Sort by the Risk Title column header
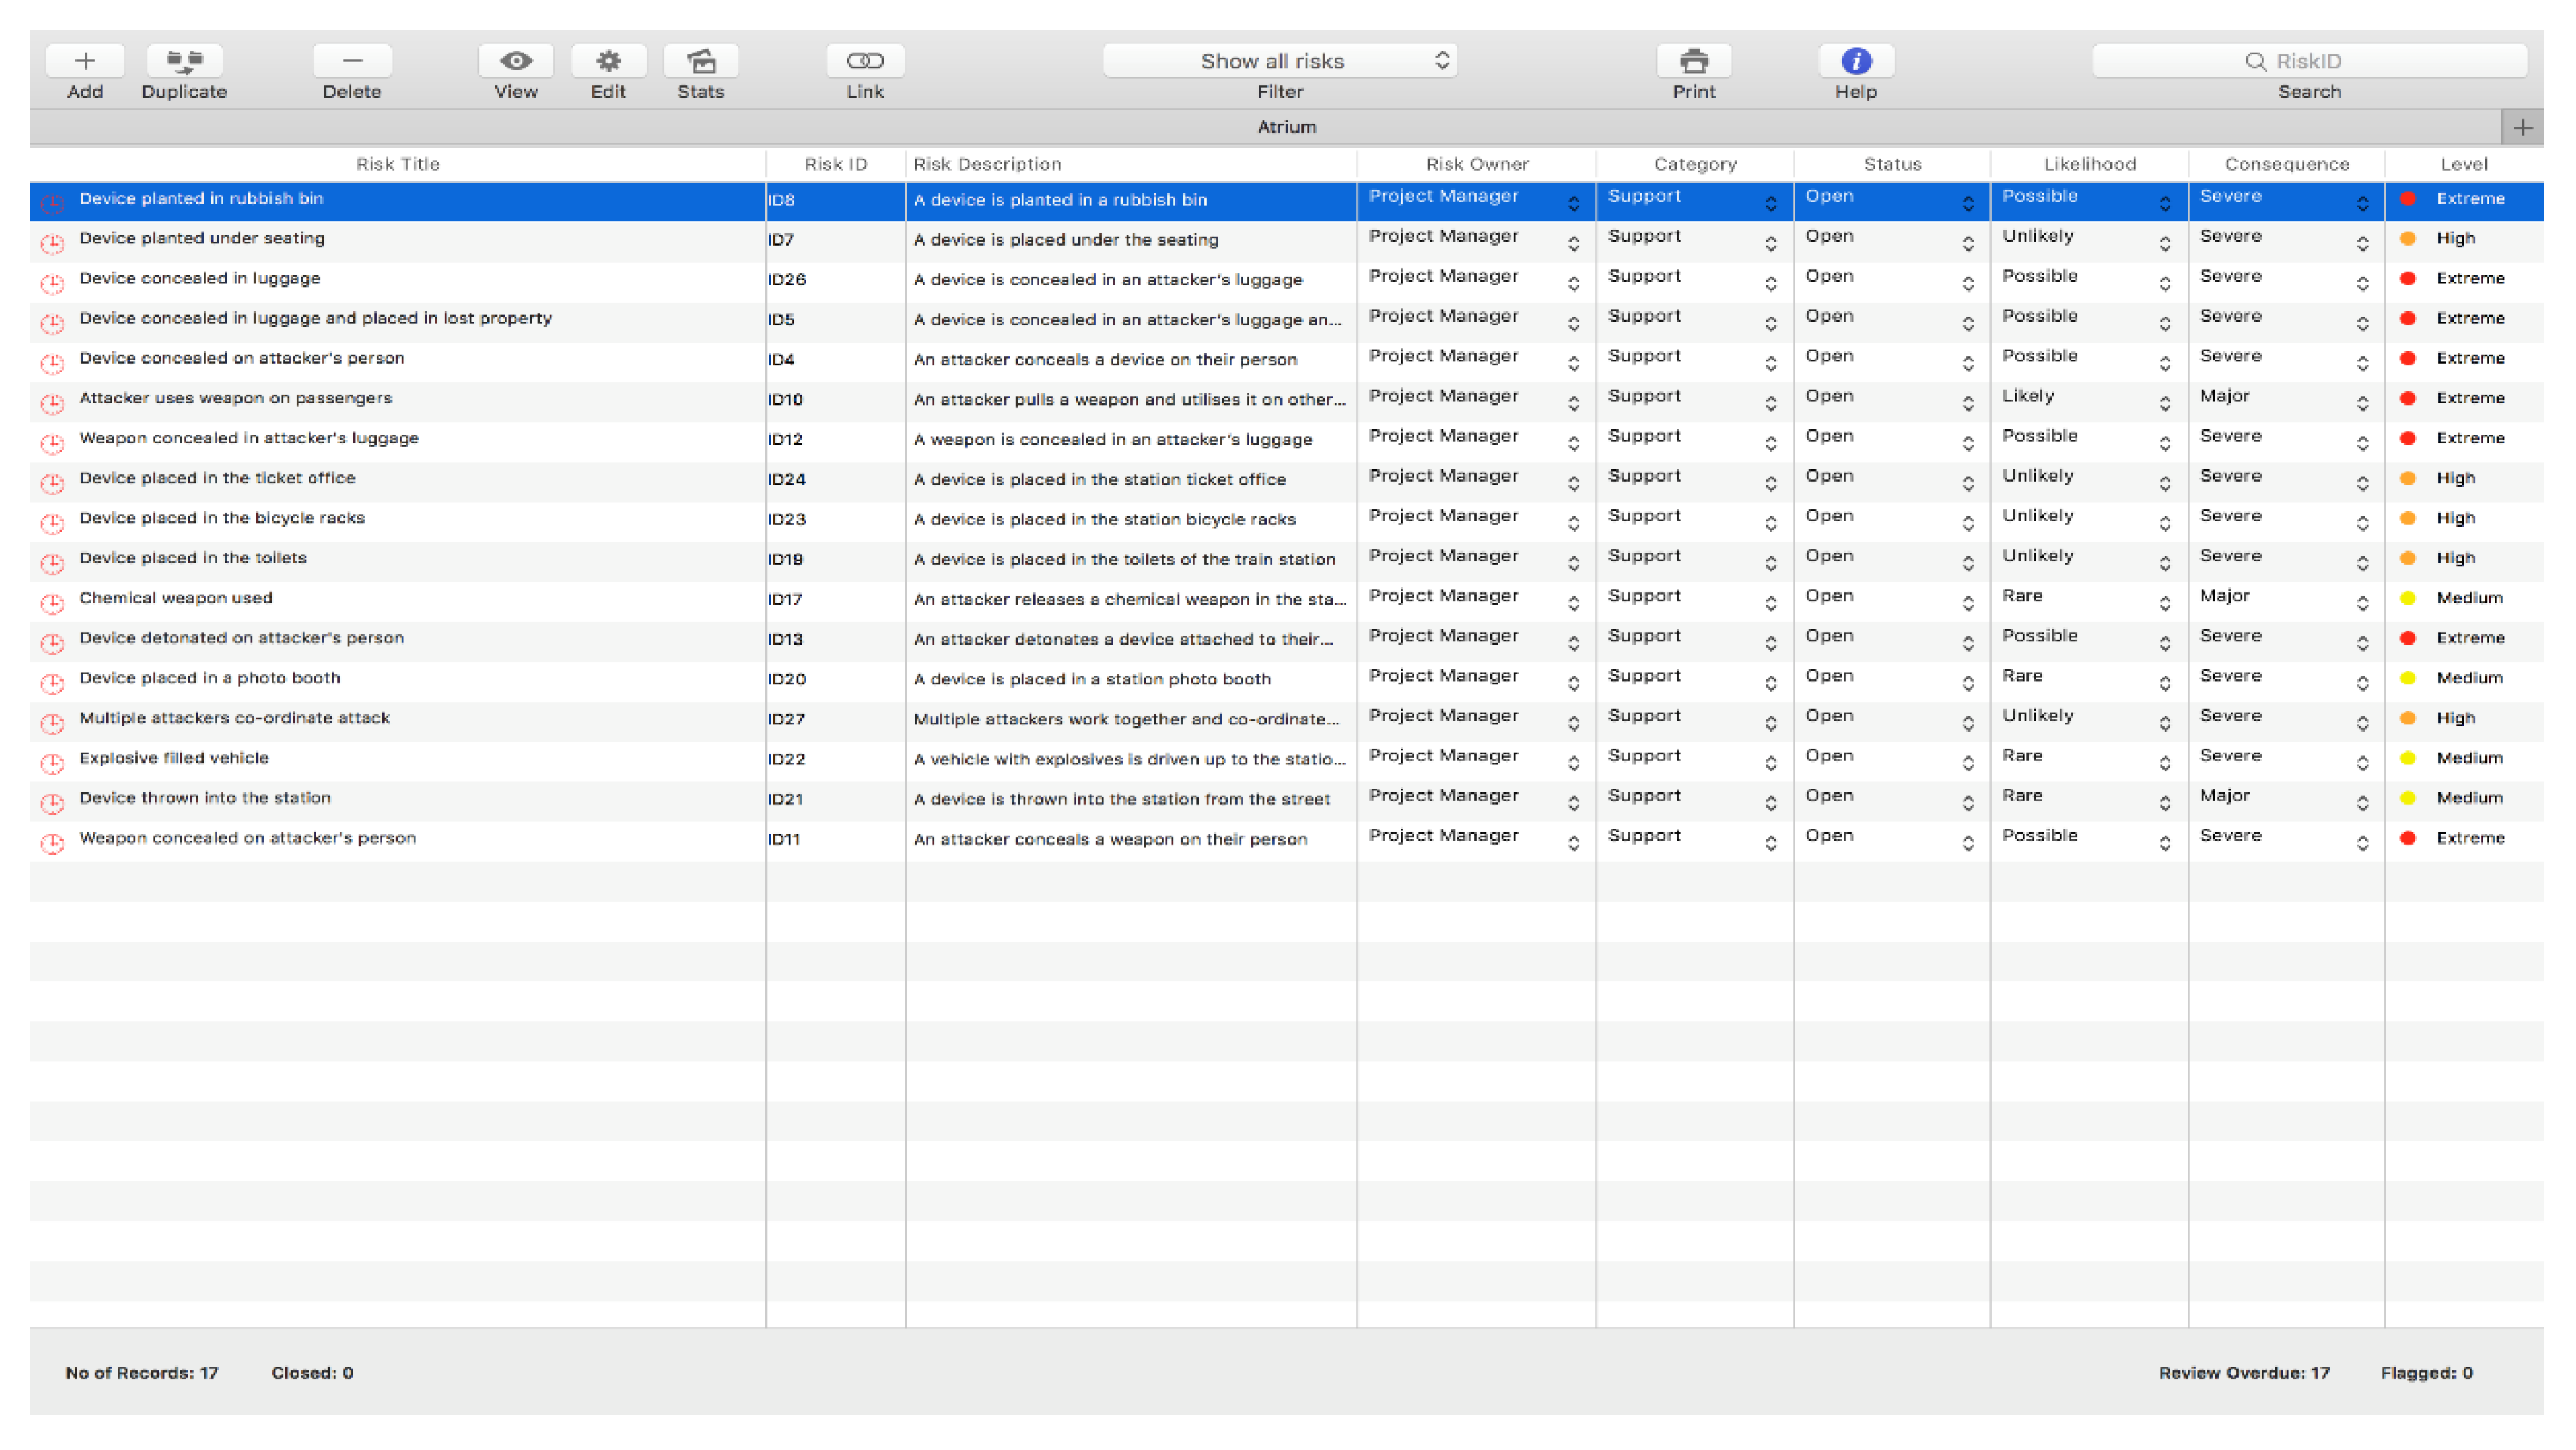2576x1450 pixels. pos(398,164)
